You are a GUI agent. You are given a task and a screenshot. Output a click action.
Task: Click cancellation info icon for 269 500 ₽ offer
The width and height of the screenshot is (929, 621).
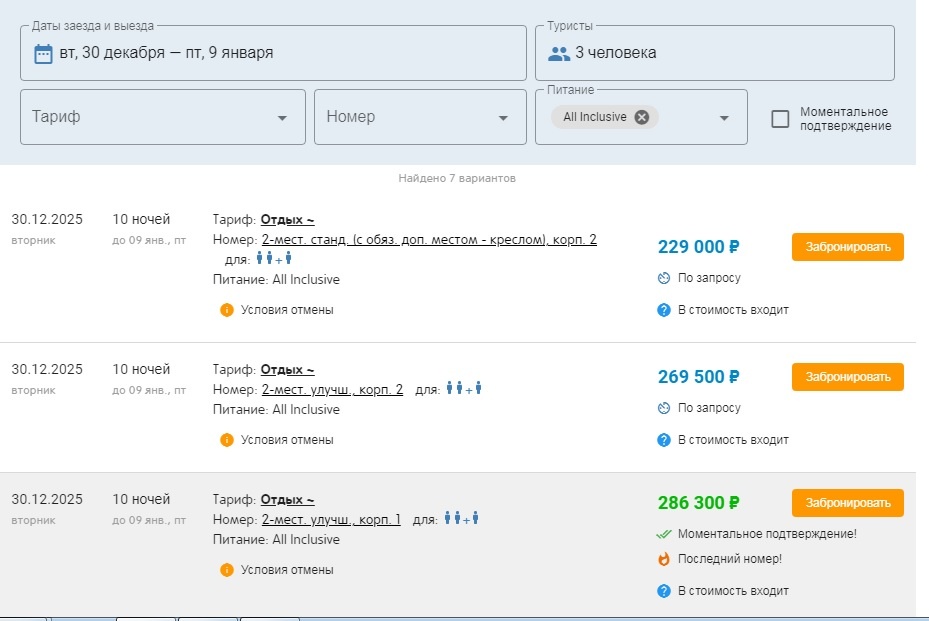pyautogui.click(x=226, y=440)
